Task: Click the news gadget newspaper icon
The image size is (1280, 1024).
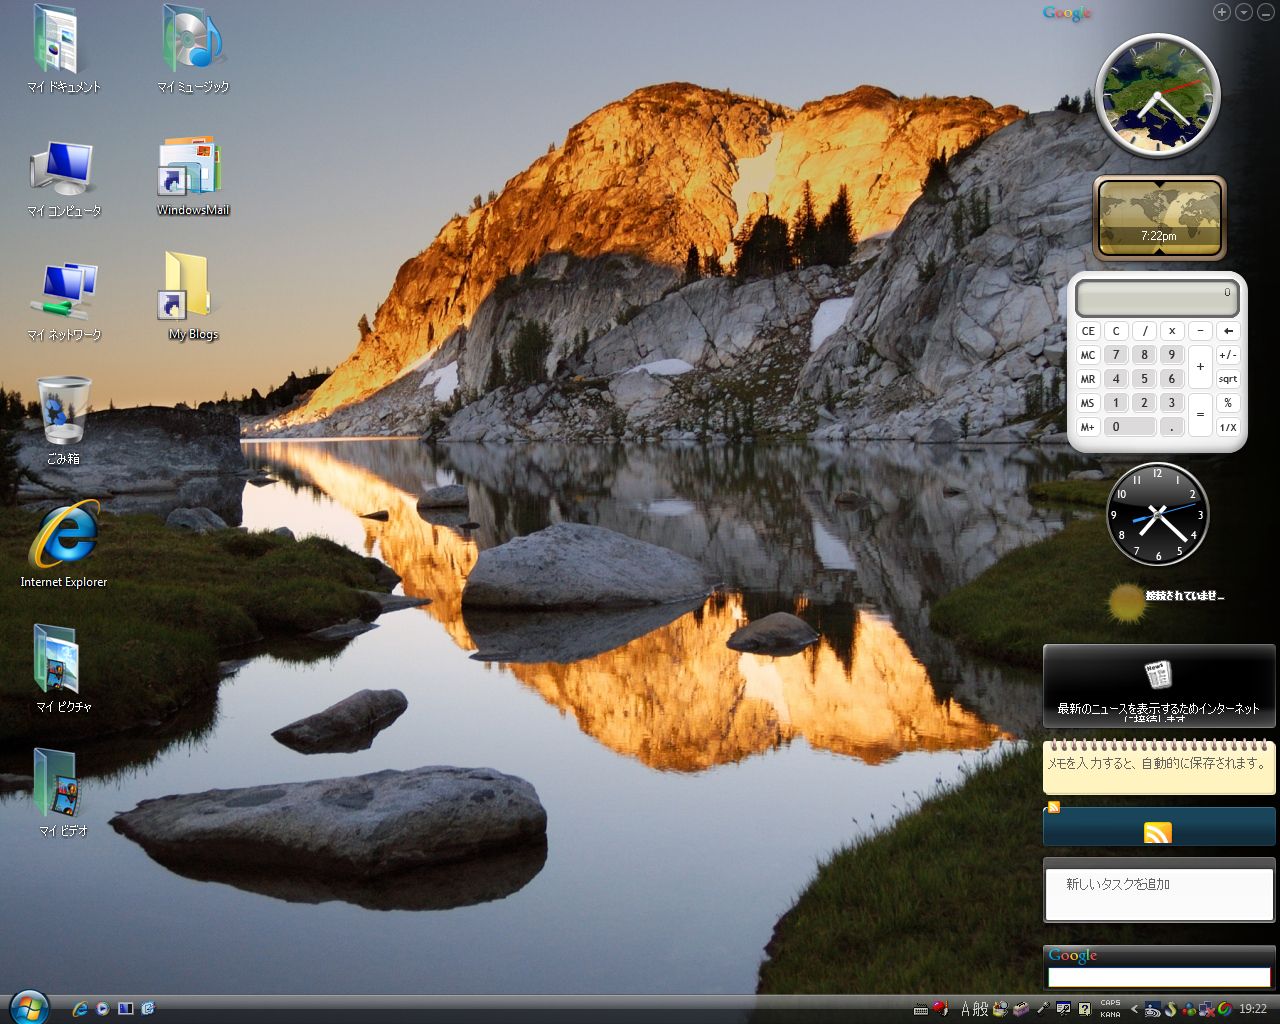Action: [x=1158, y=675]
